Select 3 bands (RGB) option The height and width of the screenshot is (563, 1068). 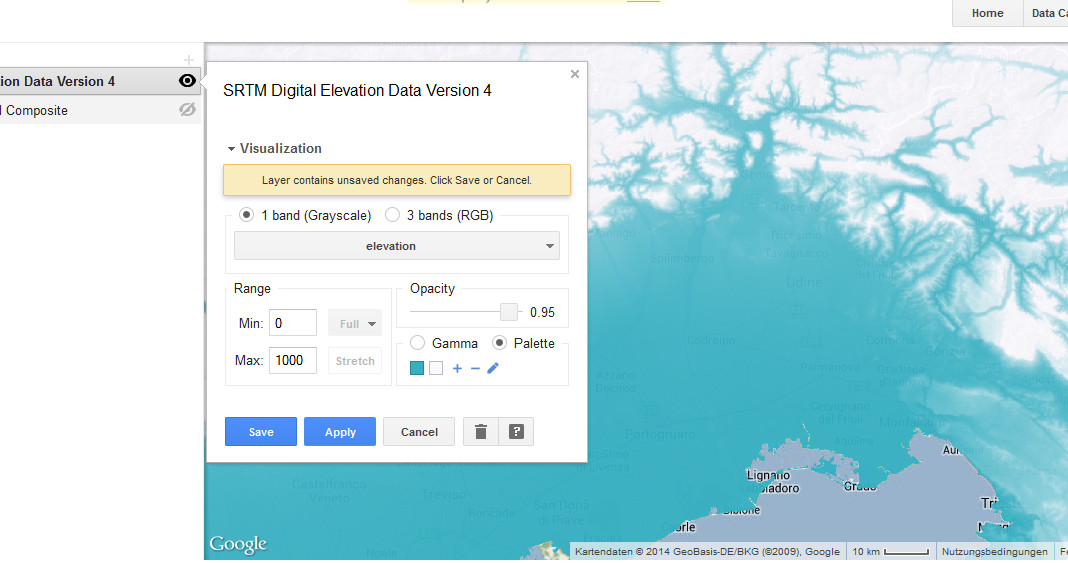pos(392,215)
